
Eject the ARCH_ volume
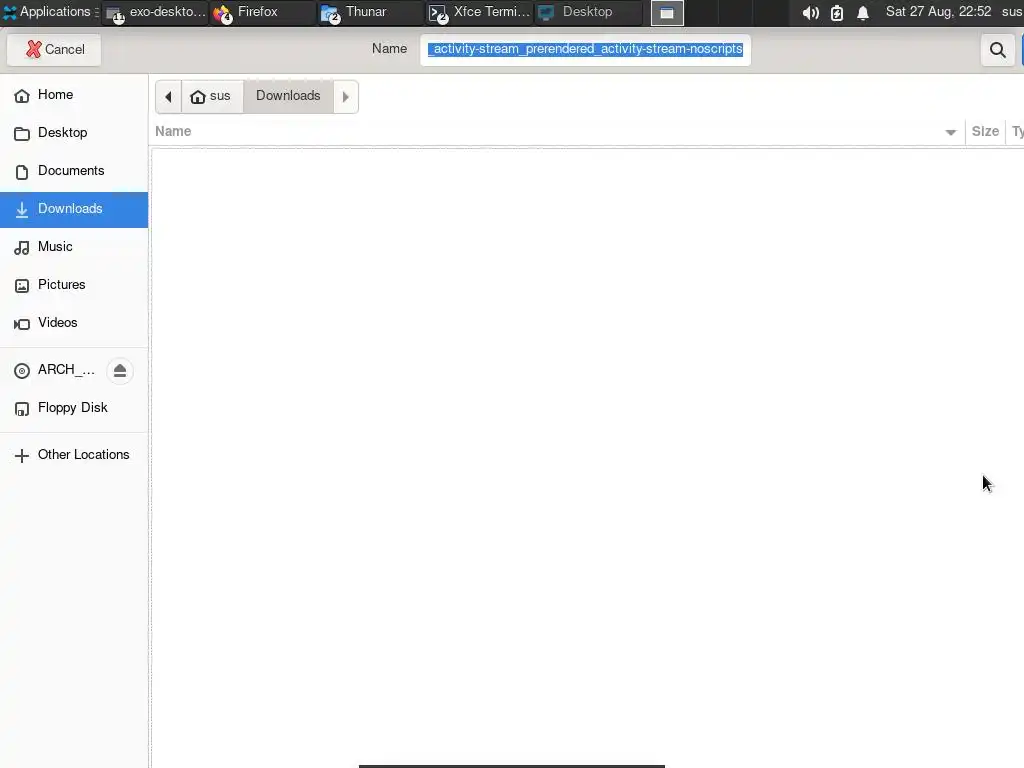(x=120, y=371)
